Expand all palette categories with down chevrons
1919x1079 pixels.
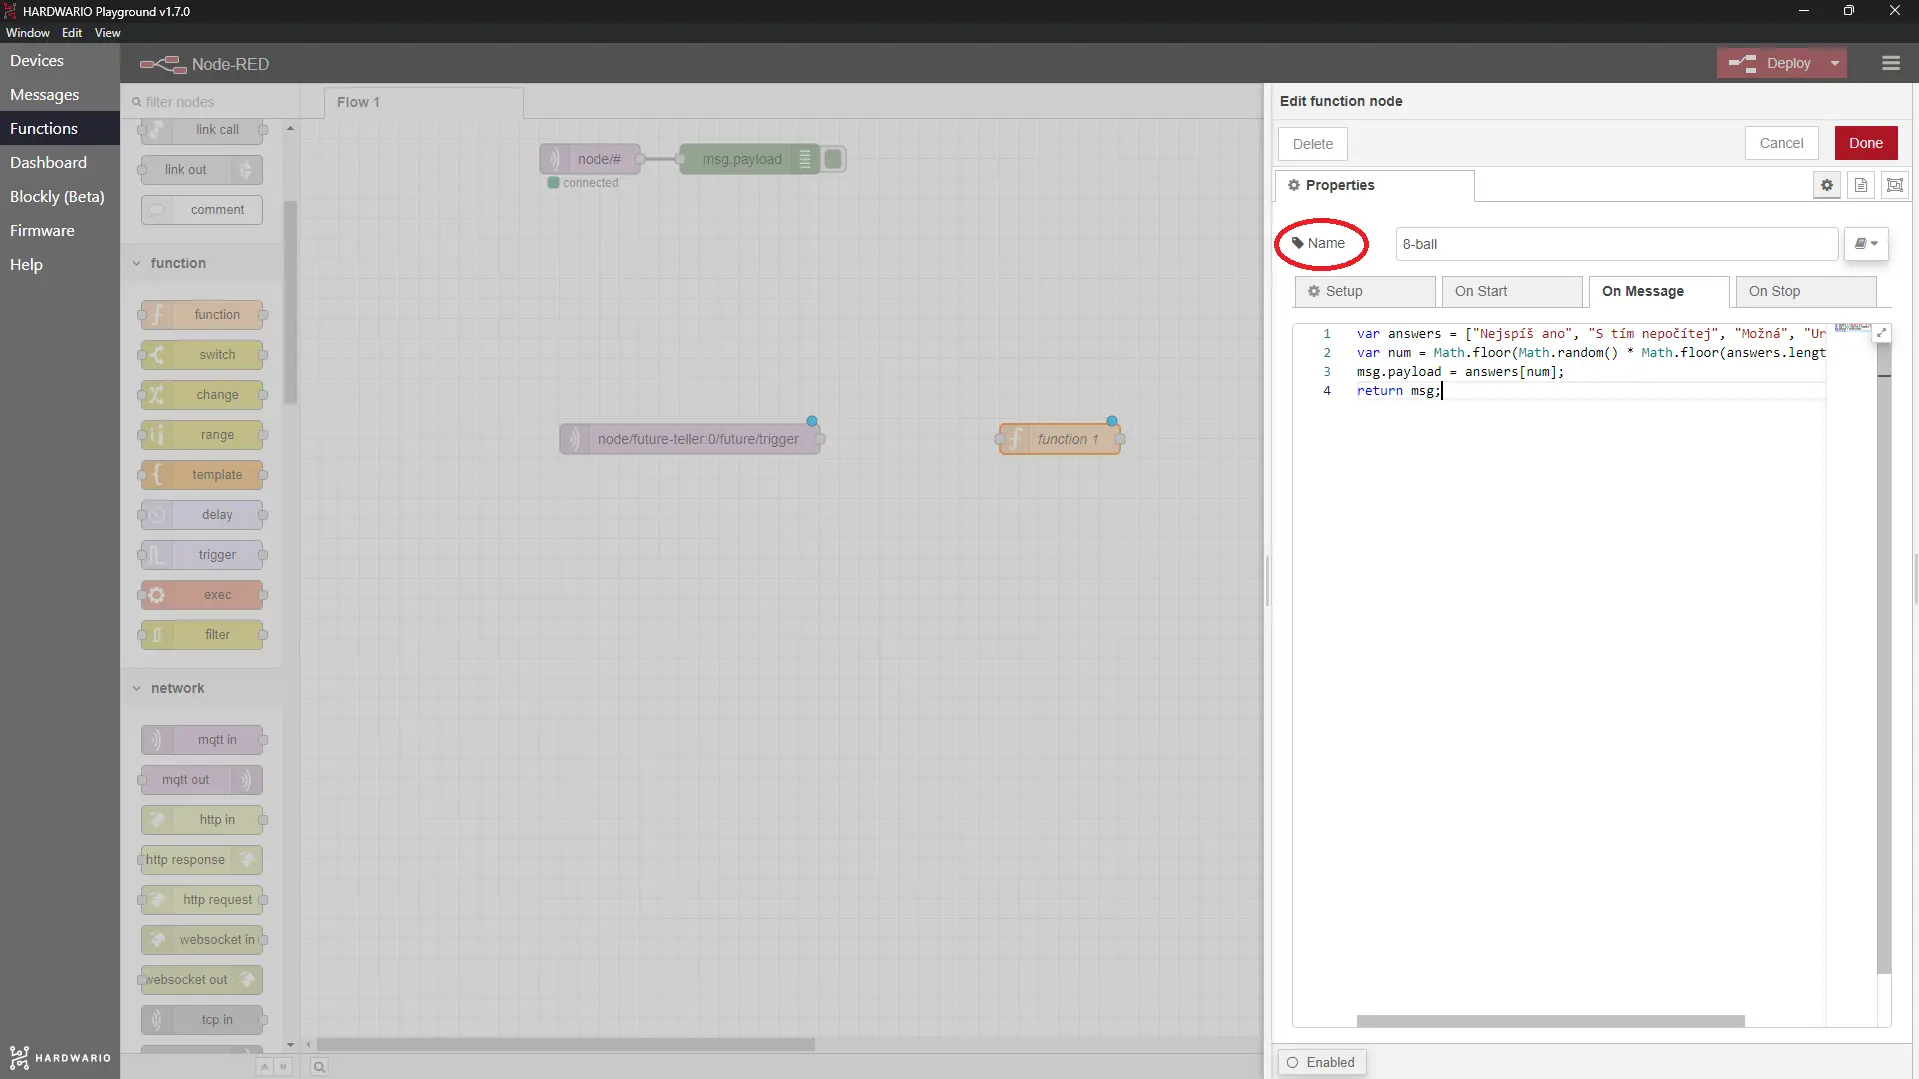coord(283,1067)
